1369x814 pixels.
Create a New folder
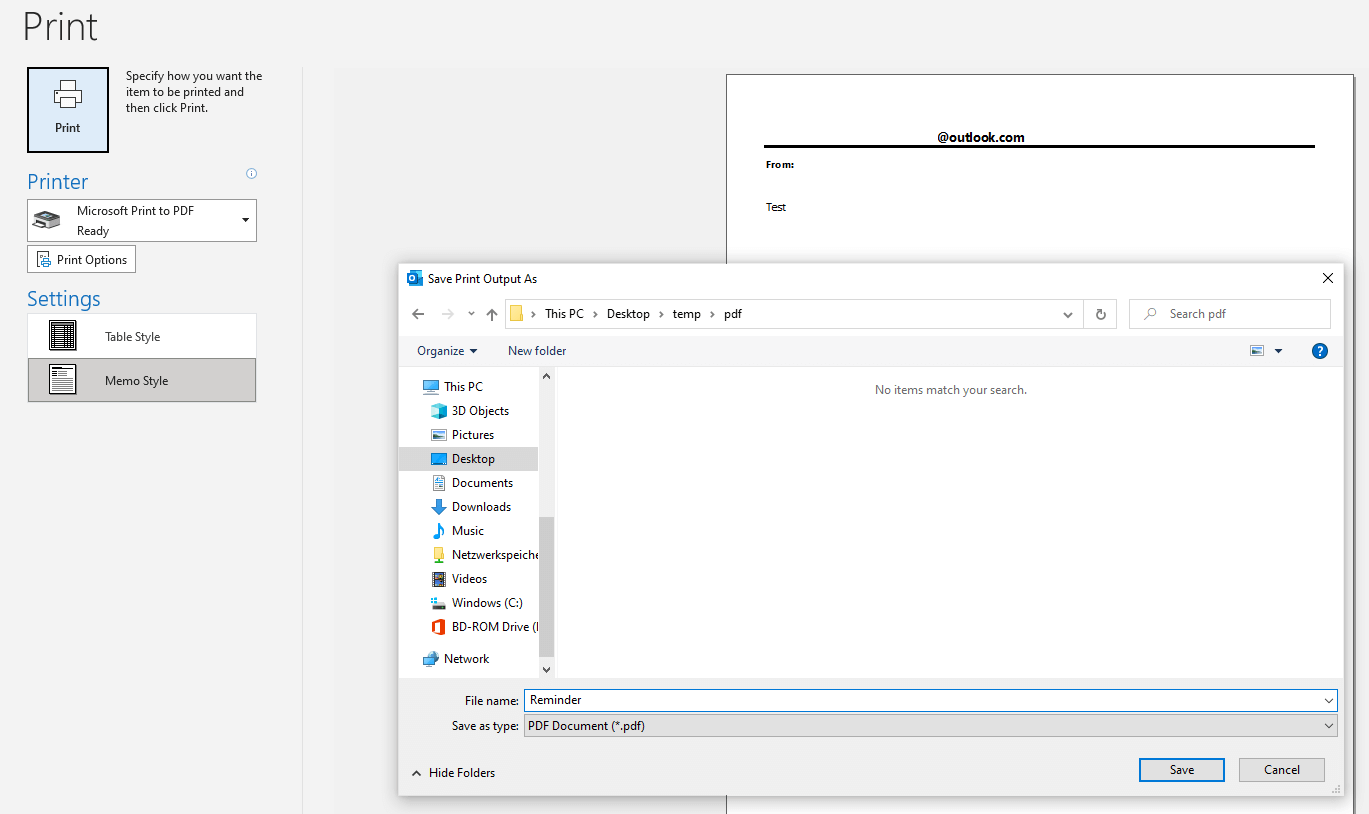(536, 350)
